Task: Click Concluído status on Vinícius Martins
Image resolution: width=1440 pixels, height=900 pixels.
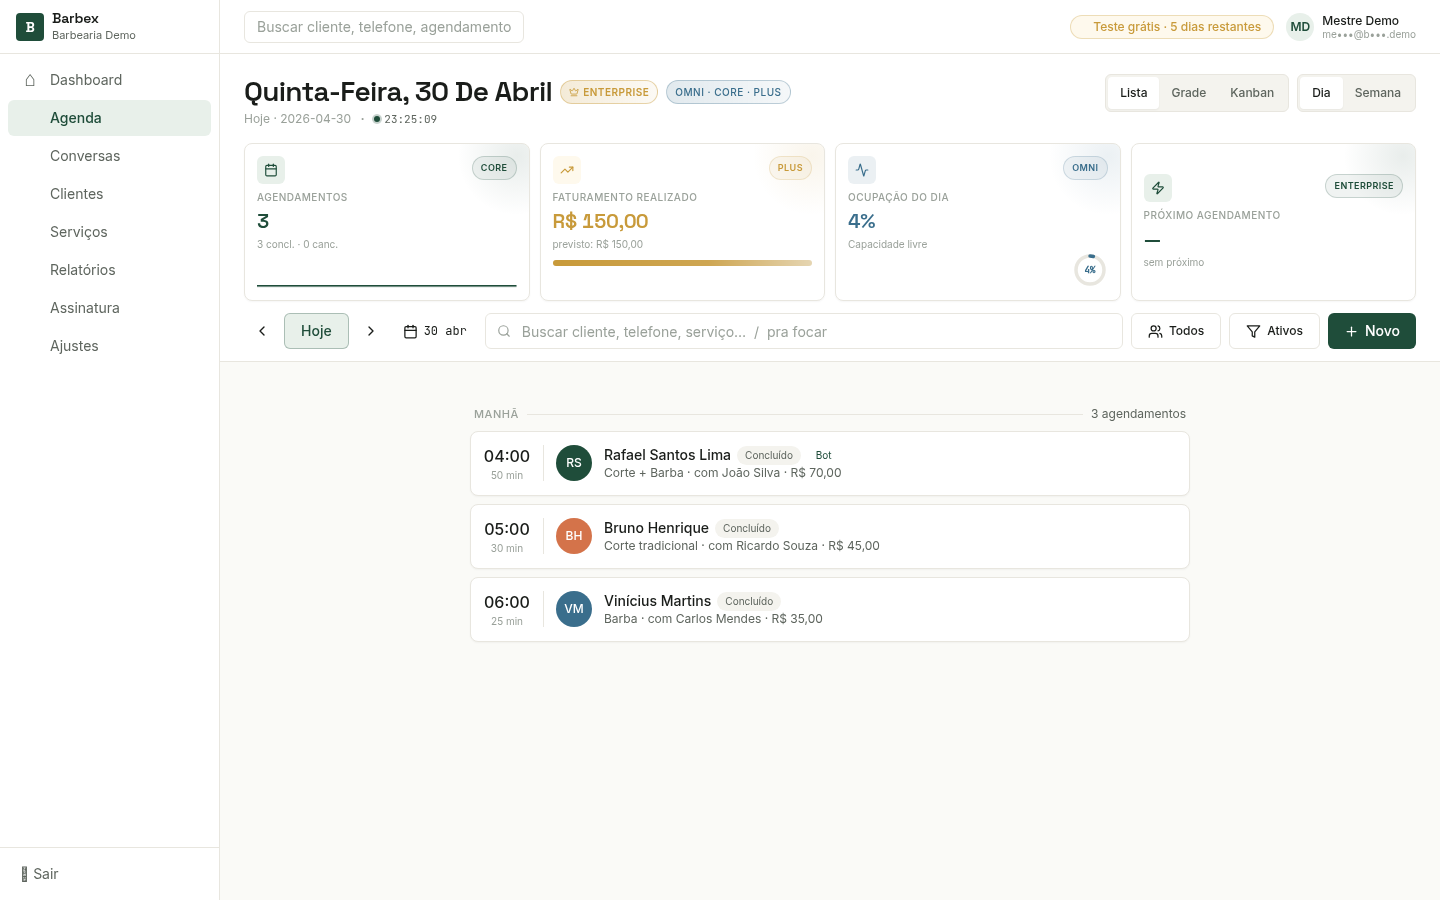Action: [x=749, y=601]
